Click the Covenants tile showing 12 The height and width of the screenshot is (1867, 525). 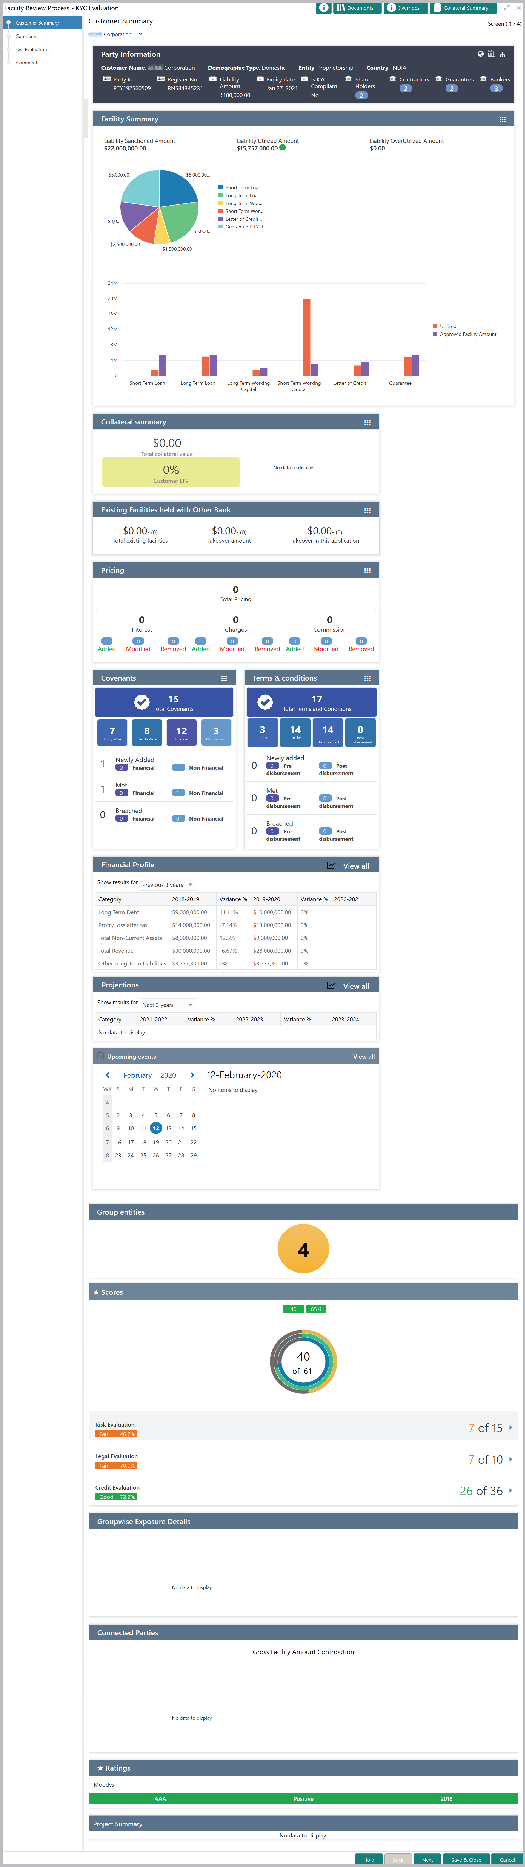click(181, 733)
